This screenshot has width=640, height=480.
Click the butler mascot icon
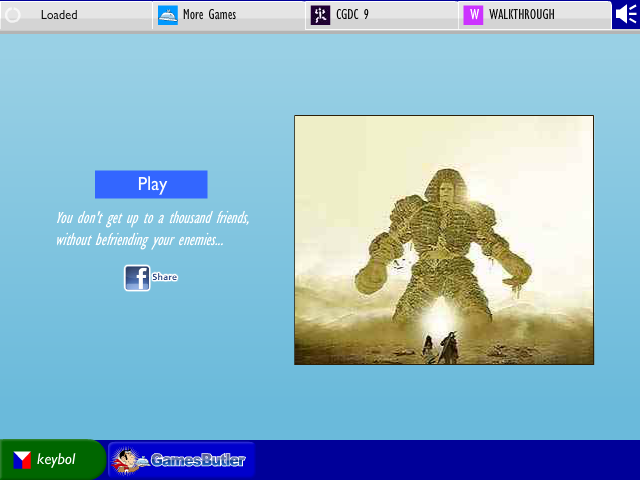pyautogui.click(x=130, y=461)
